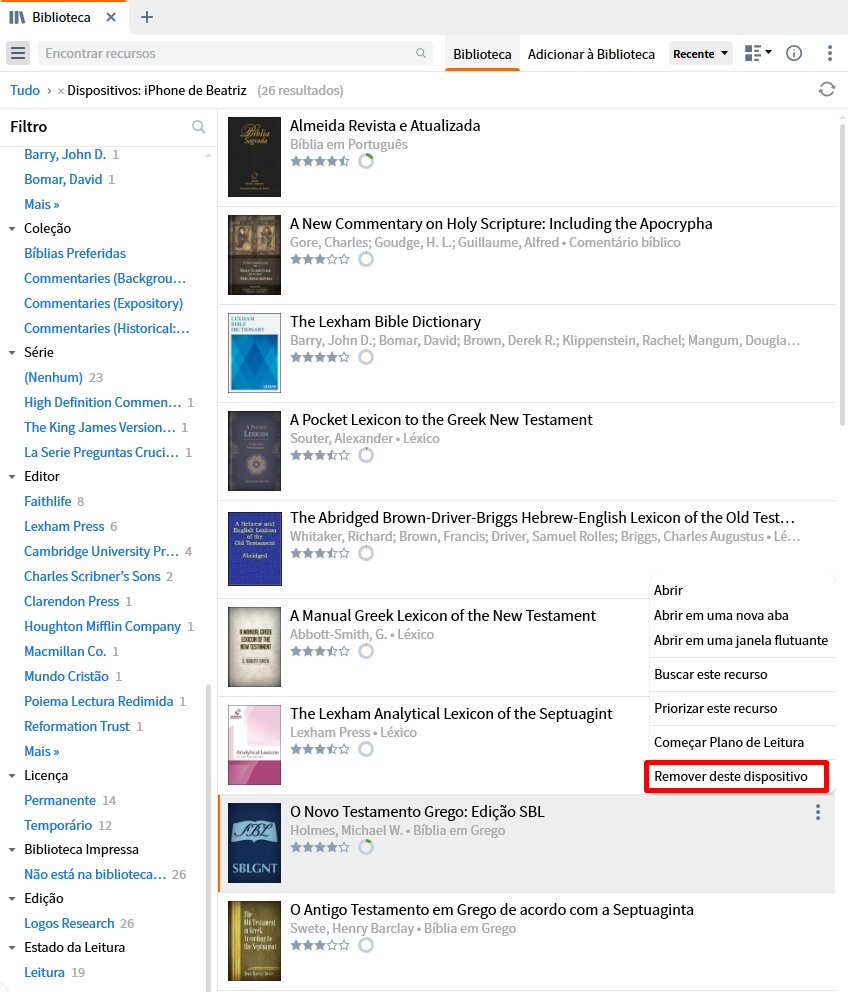848x992 pixels.
Task: Toggle status circle for A Pocket Lexicon
Action: 366,455
